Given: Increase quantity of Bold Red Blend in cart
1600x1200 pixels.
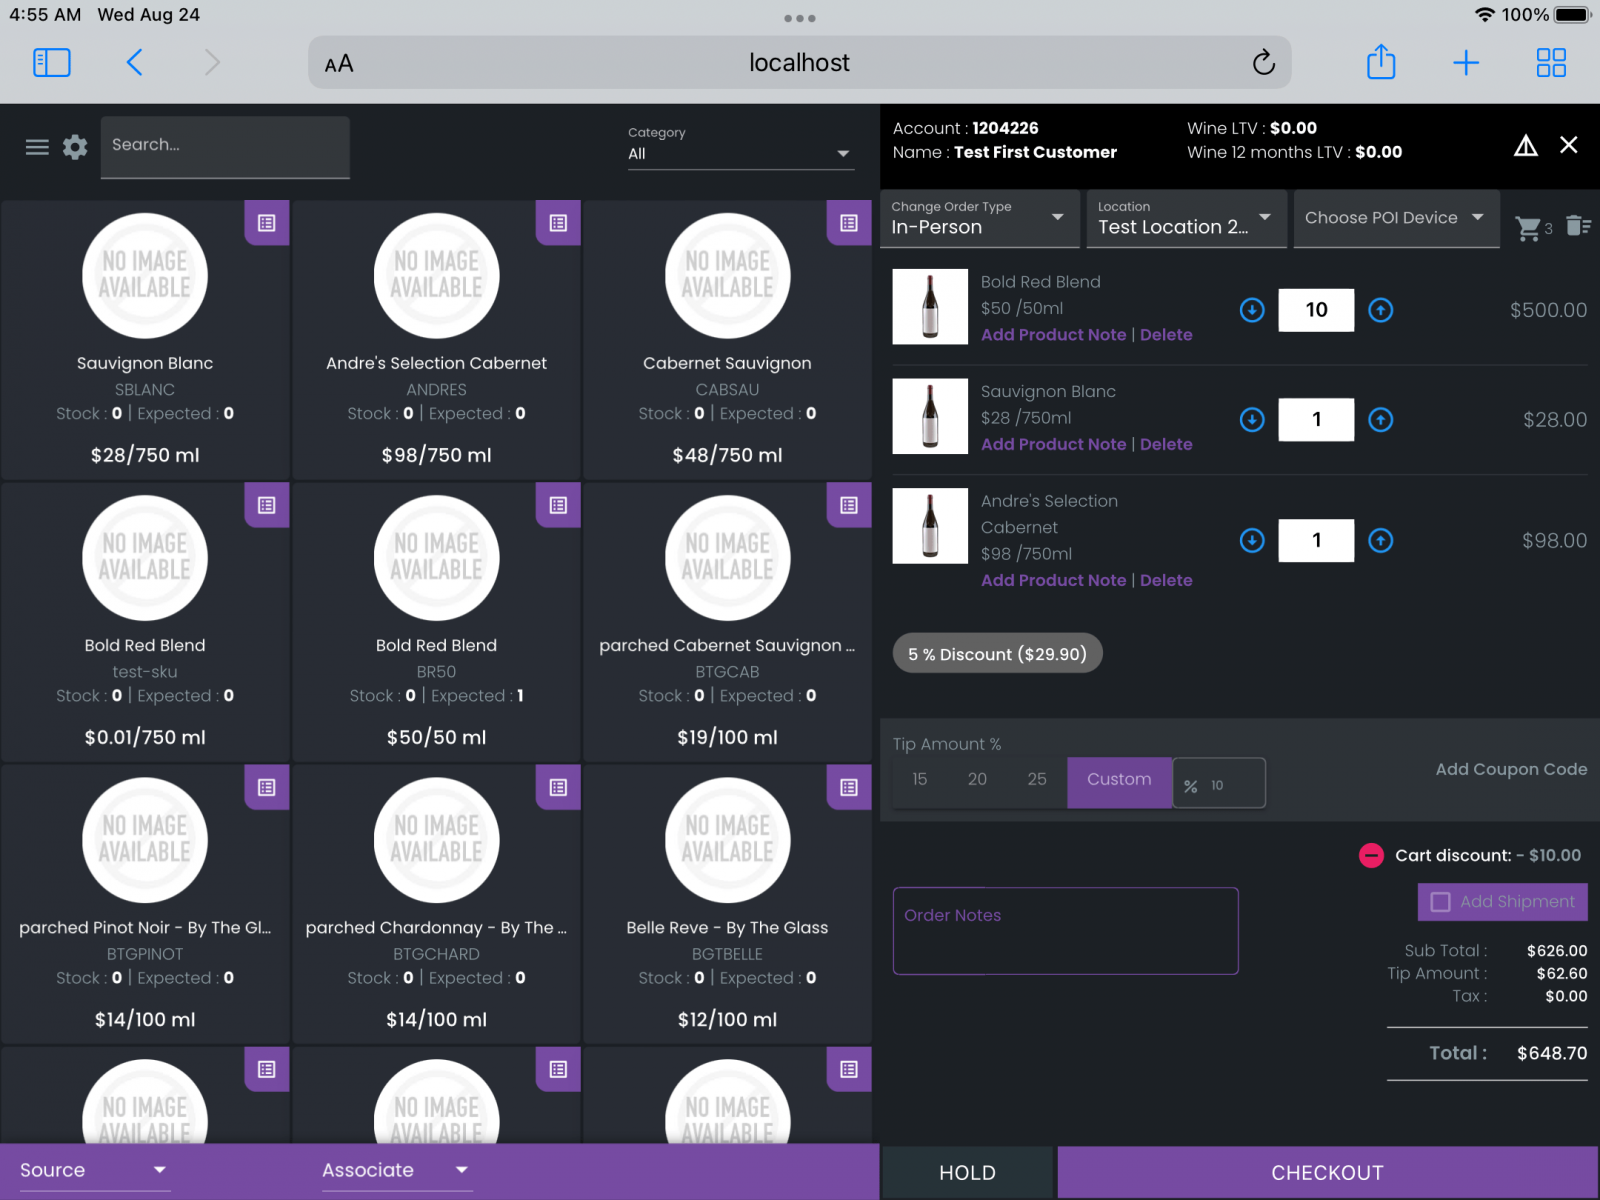Looking at the screenshot, I should tap(1381, 310).
